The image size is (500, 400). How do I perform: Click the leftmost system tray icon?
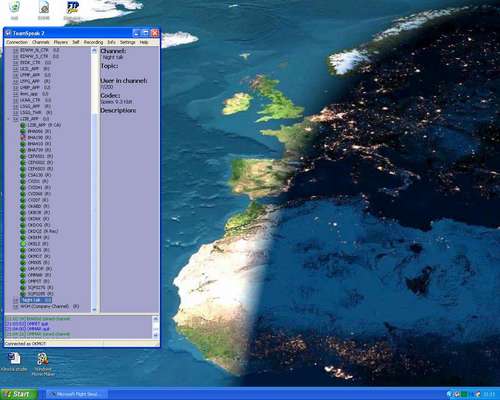(449, 395)
